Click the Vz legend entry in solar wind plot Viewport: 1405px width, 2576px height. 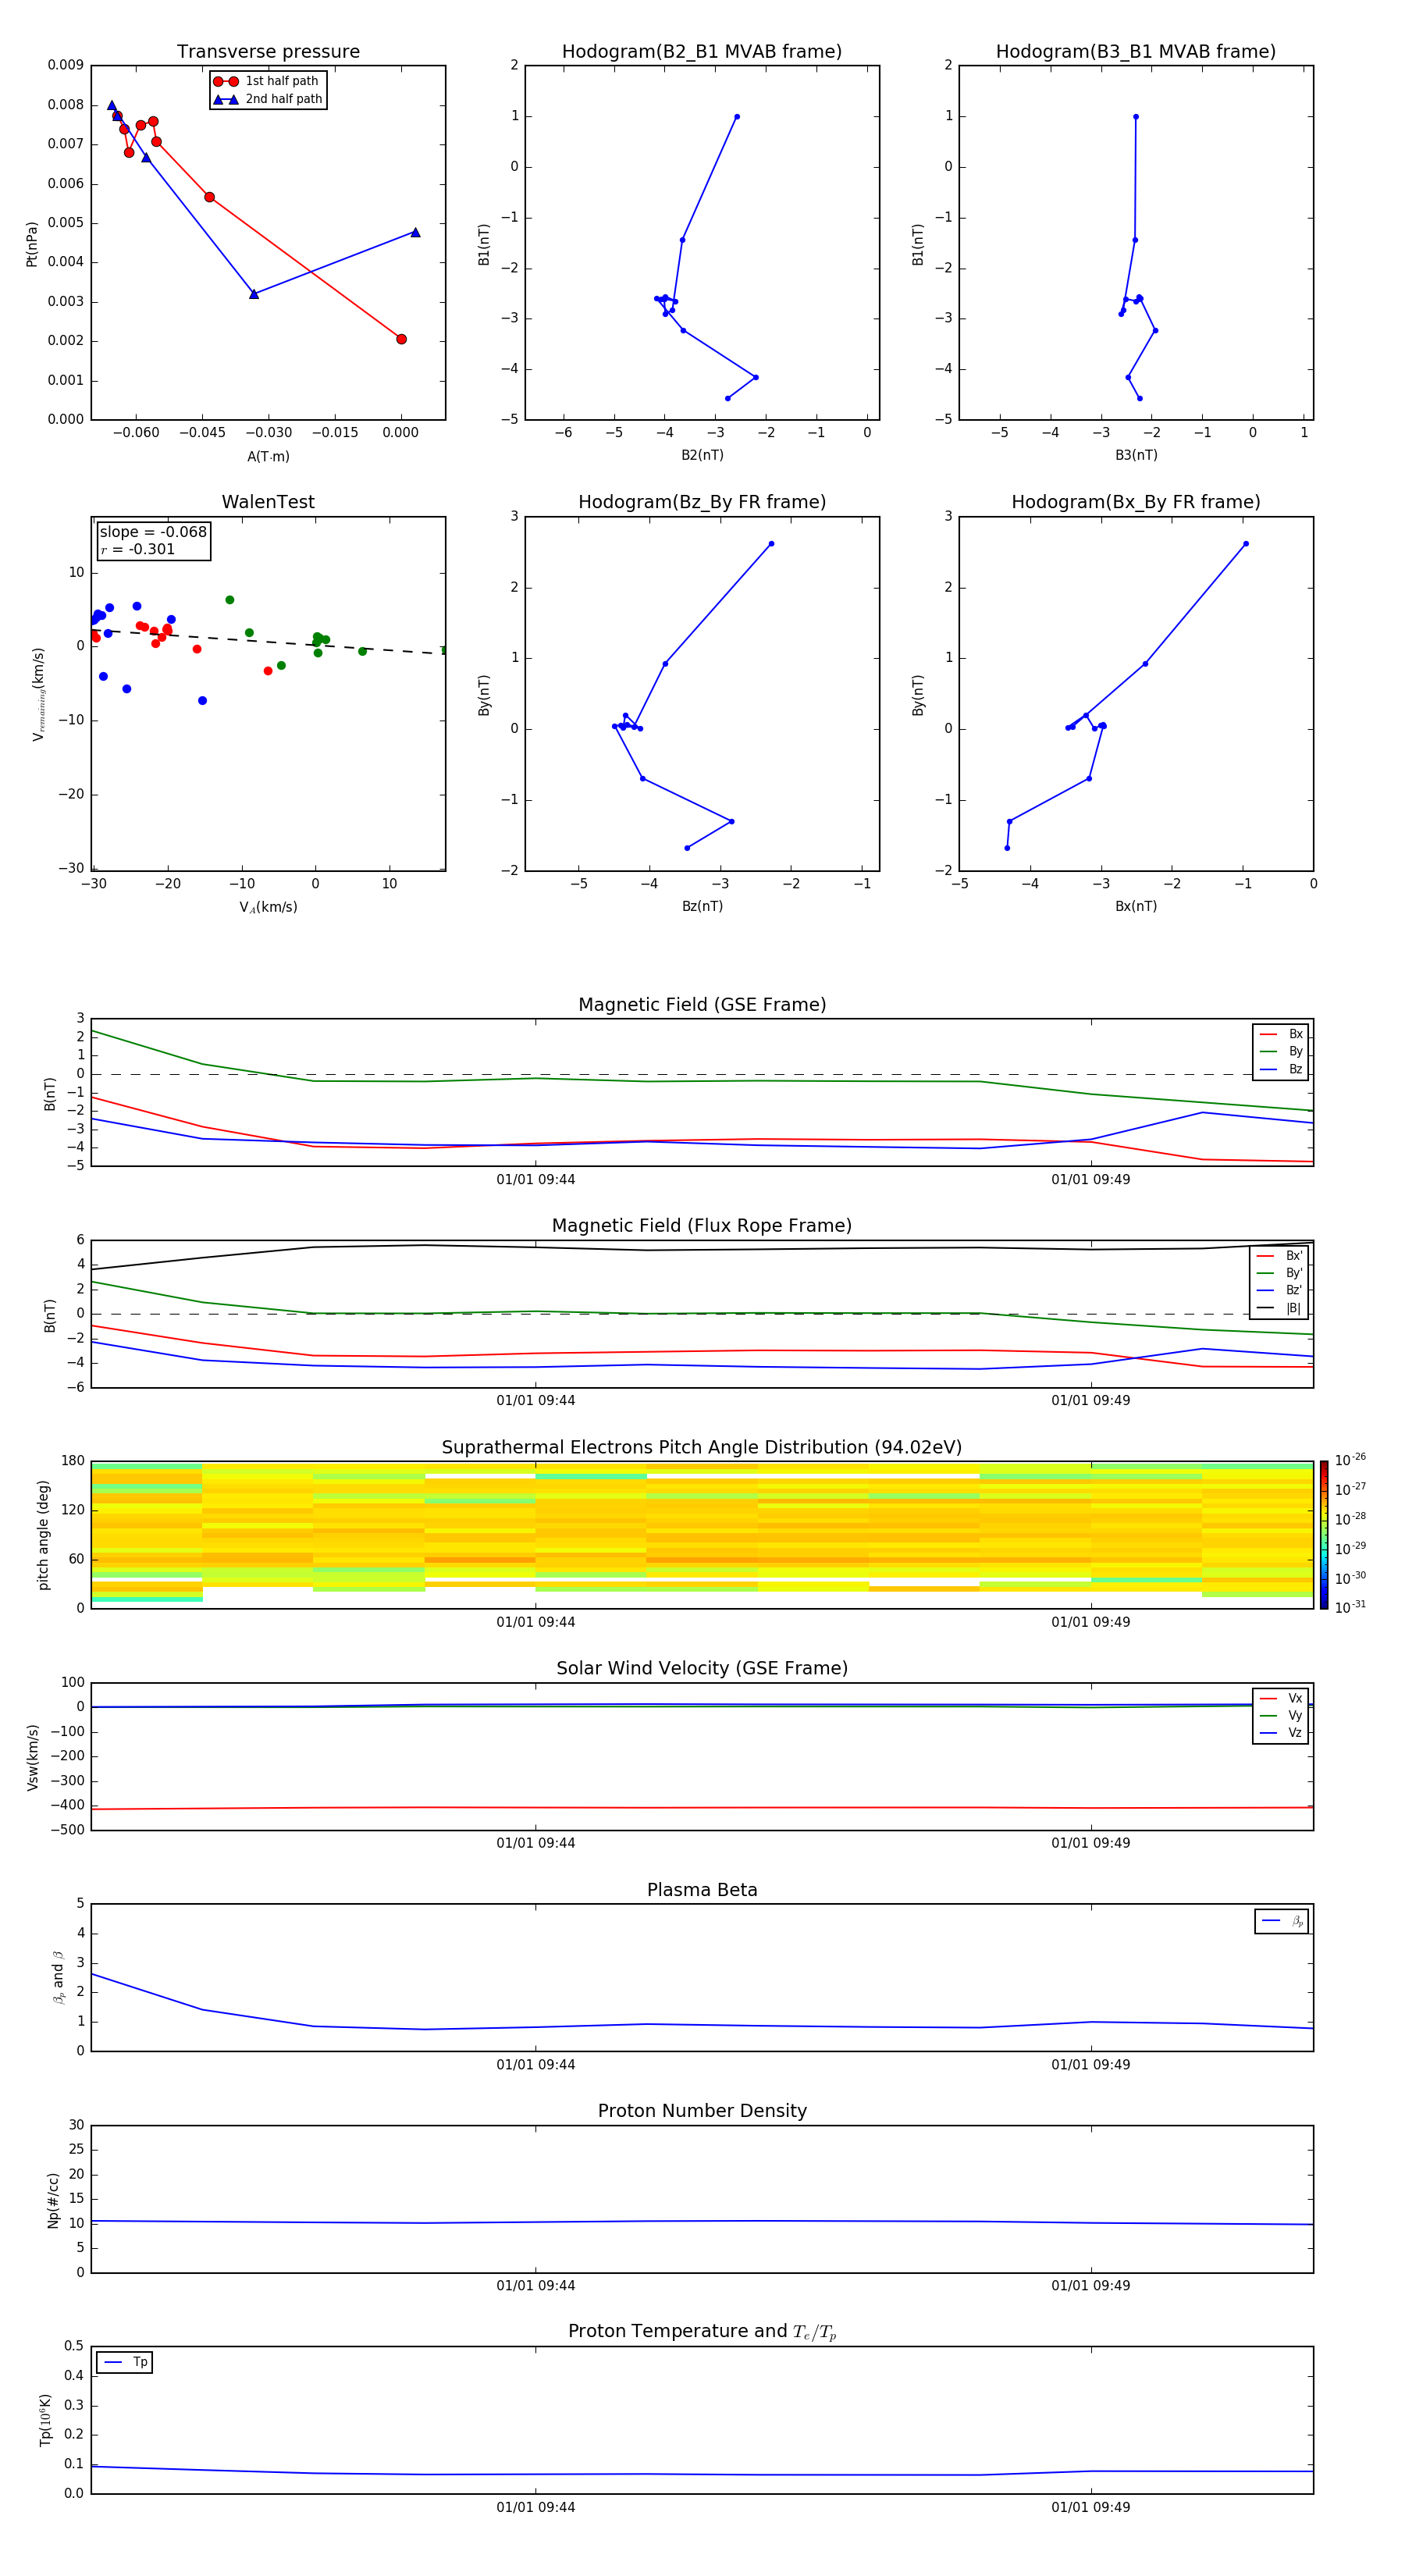pos(1281,1733)
